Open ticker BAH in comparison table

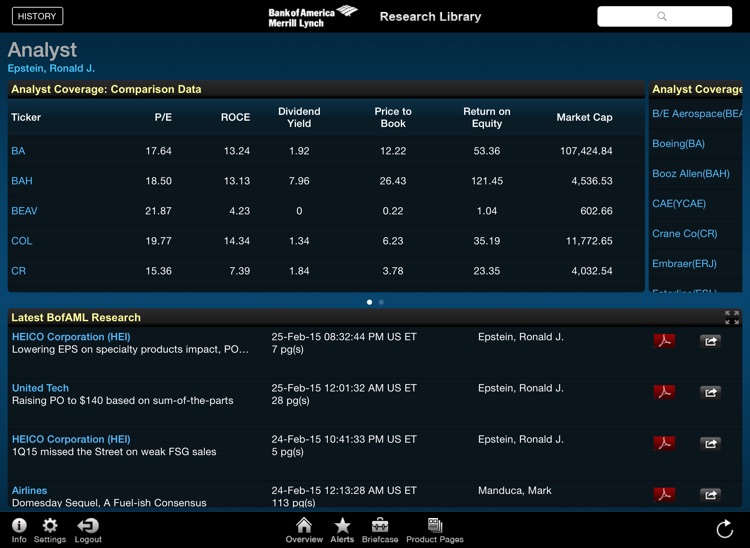pyautogui.click(x=22, y=181)
